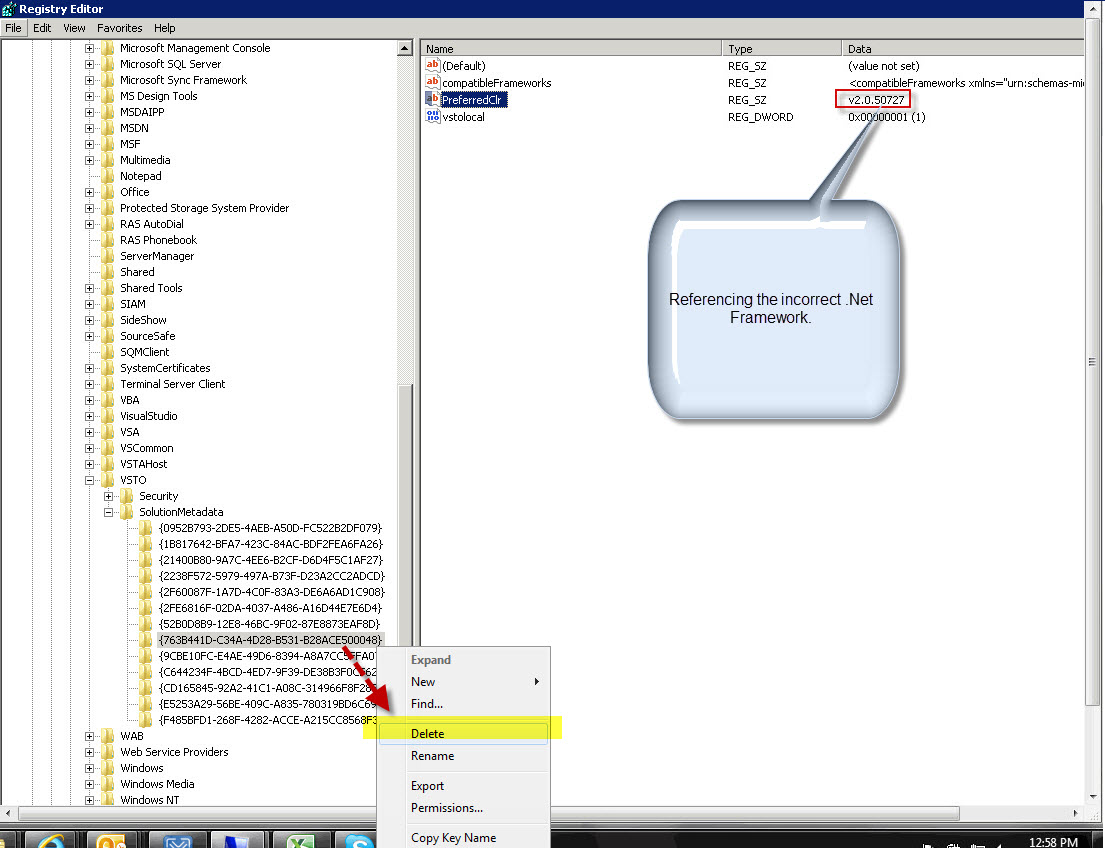Screen dimensions: 1105x848
Task: Expand the Web Service Providers key
Action: coord(89,752)
